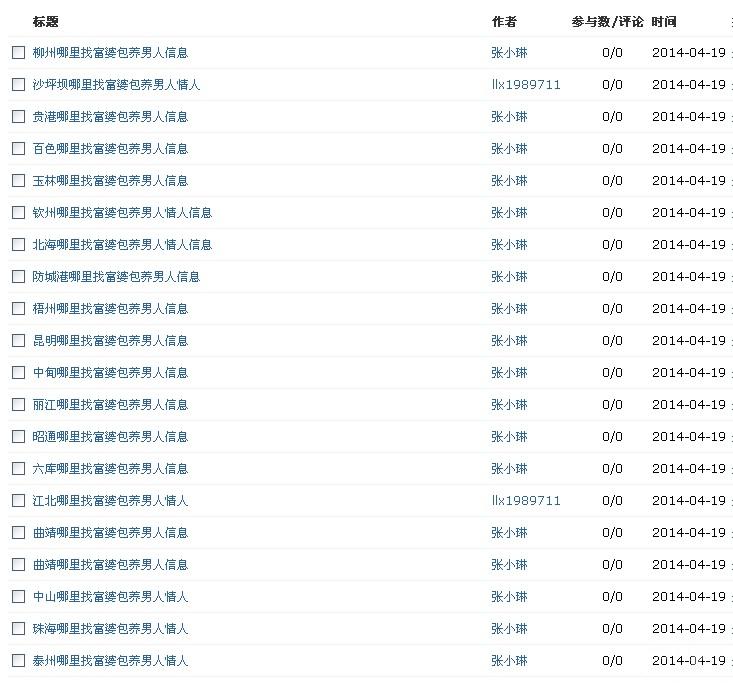Image resolution: width=733 pixels, height=684 pixels.
Task: Click the 珠海 post title link
Action: [110, 629]
